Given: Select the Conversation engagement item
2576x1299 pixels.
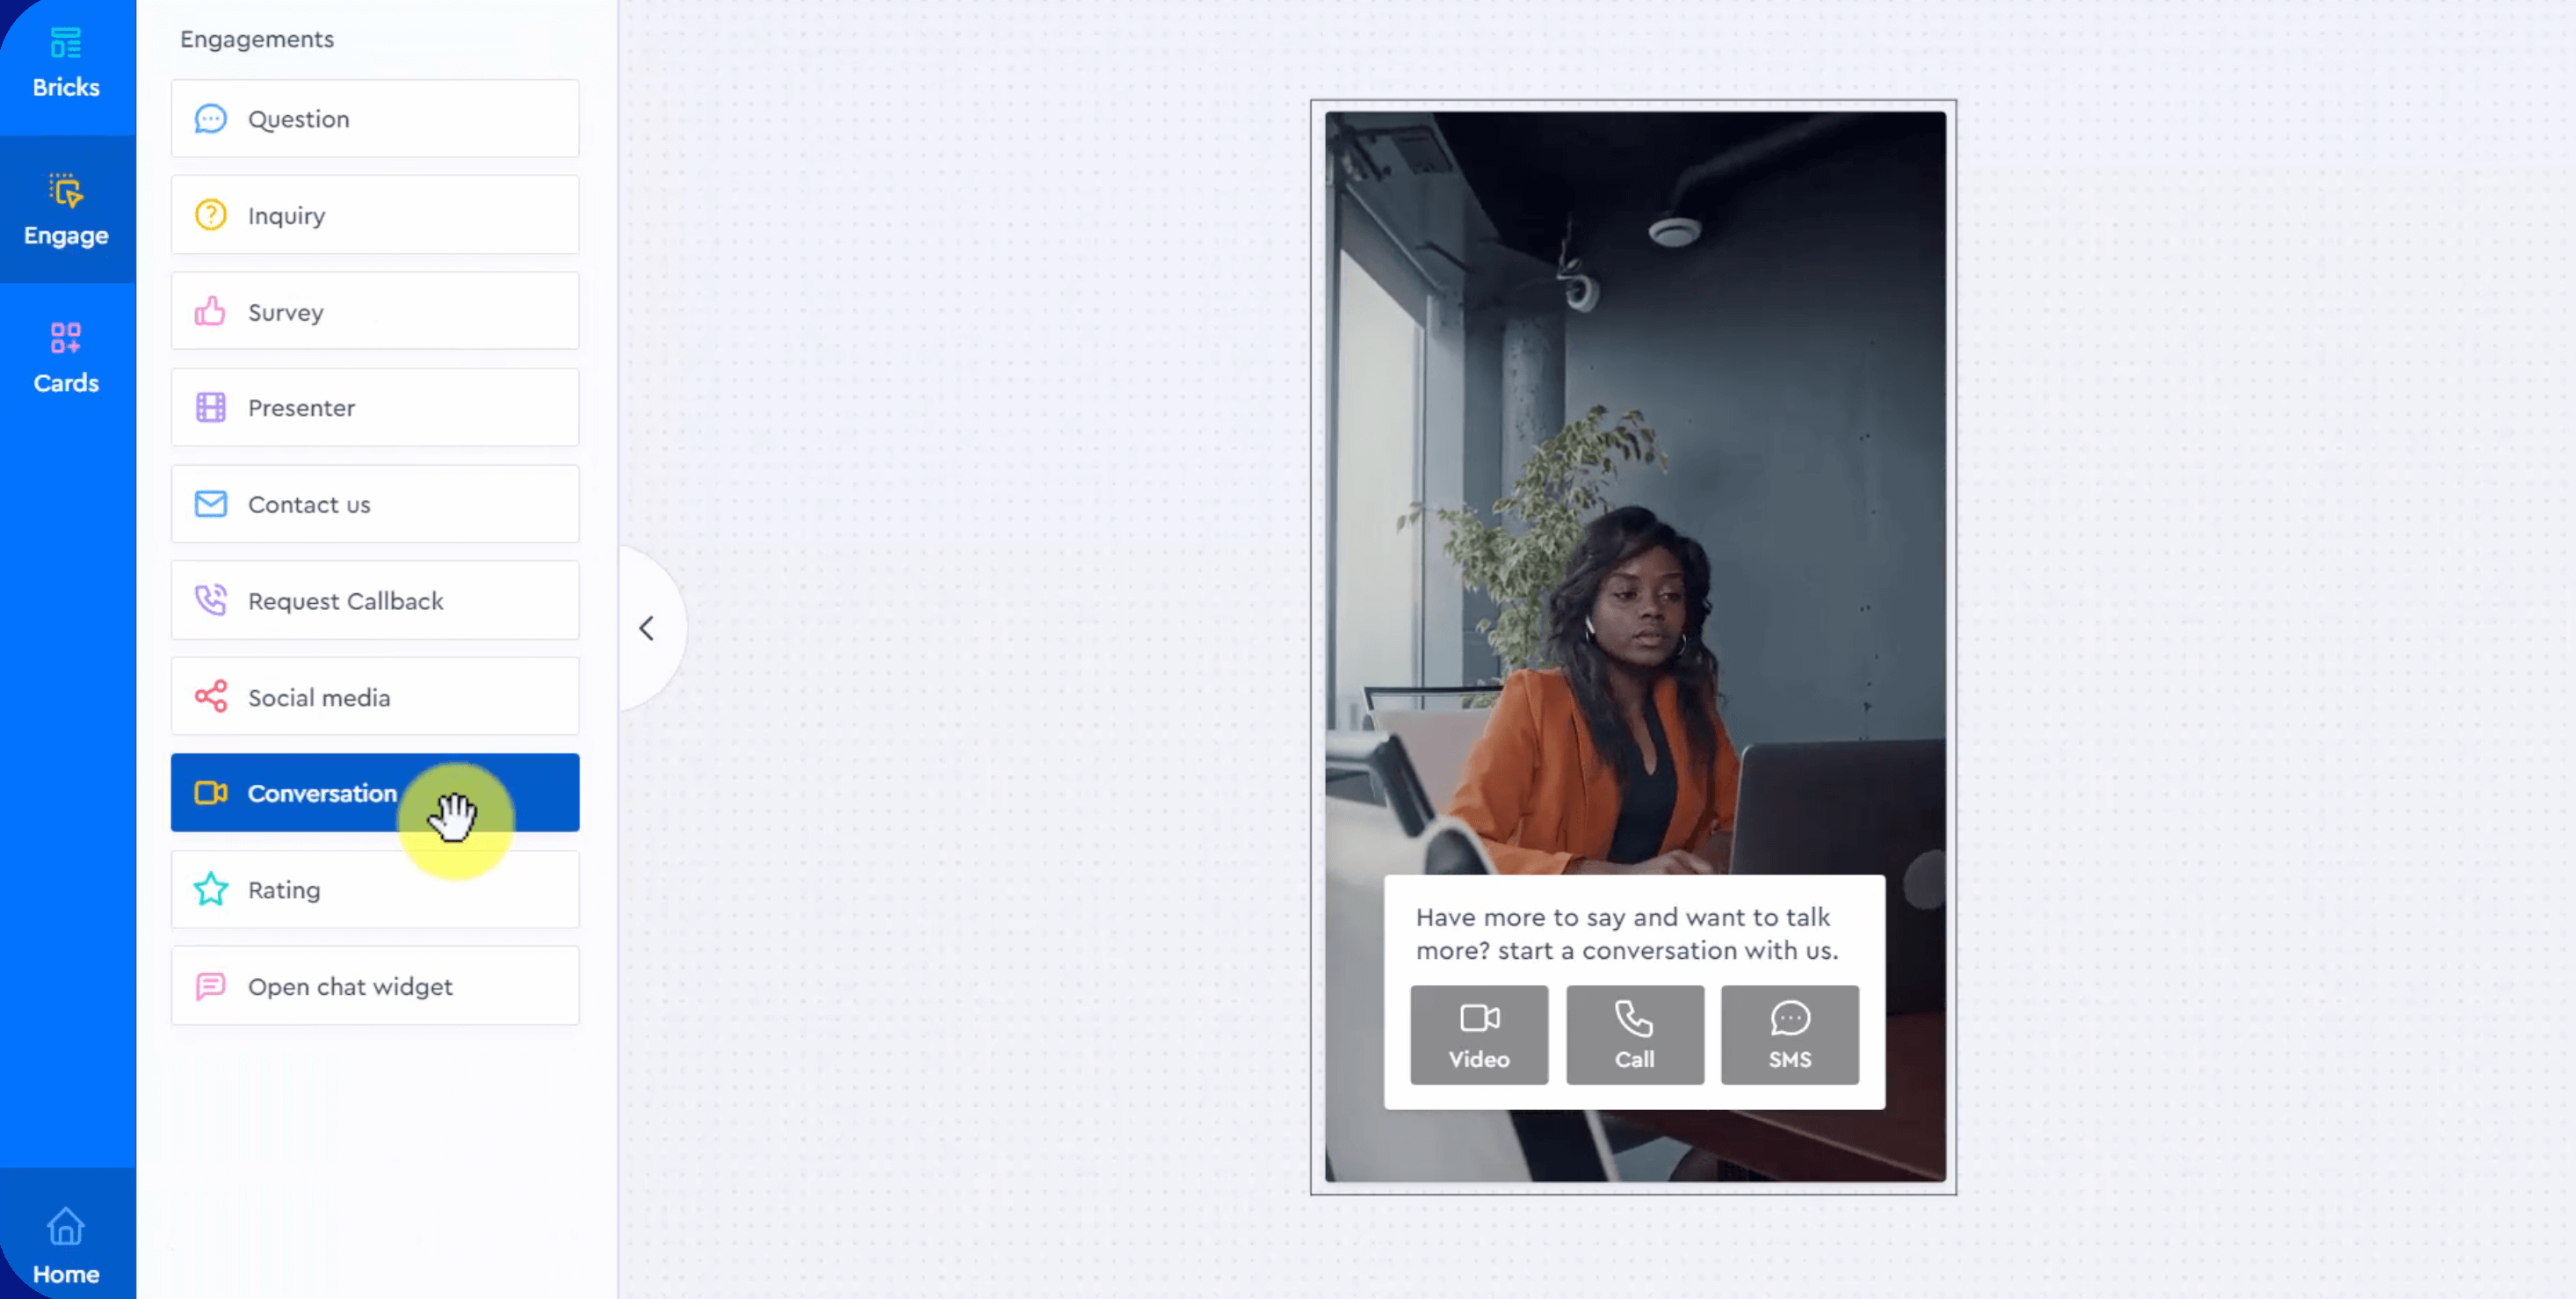Looking at the screenshot, I should [x=376, y=792].
